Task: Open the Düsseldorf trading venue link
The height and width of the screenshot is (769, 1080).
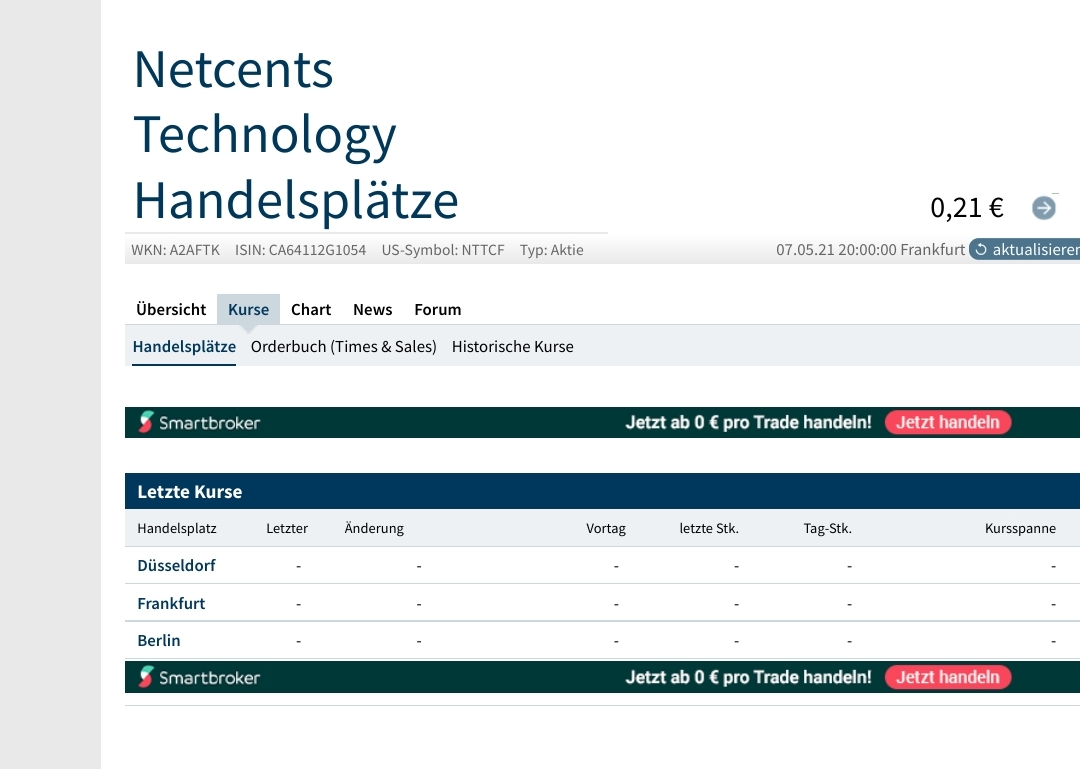Action: 176,565
